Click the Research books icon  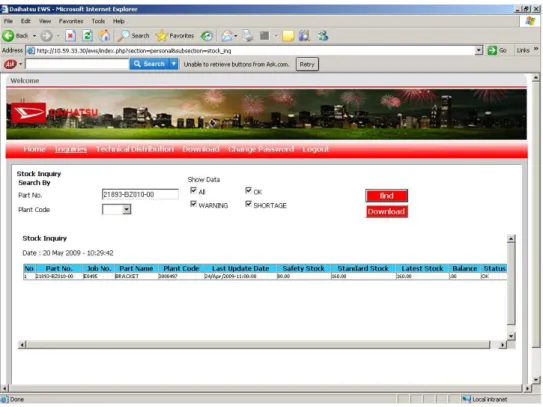tap(304, 36)
